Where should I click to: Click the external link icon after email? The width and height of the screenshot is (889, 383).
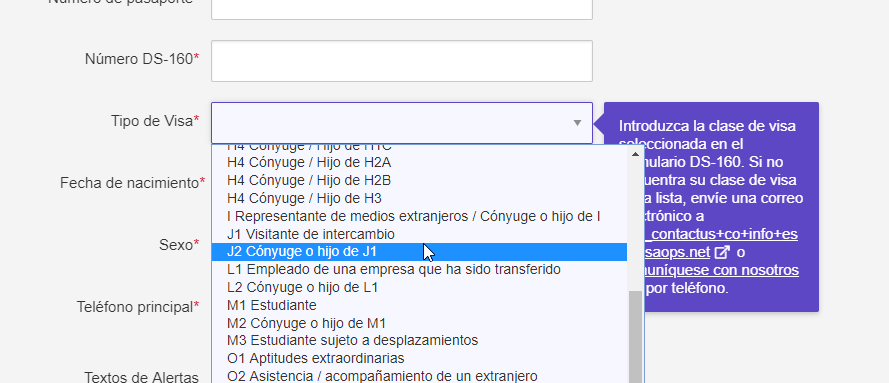(723, 252)
